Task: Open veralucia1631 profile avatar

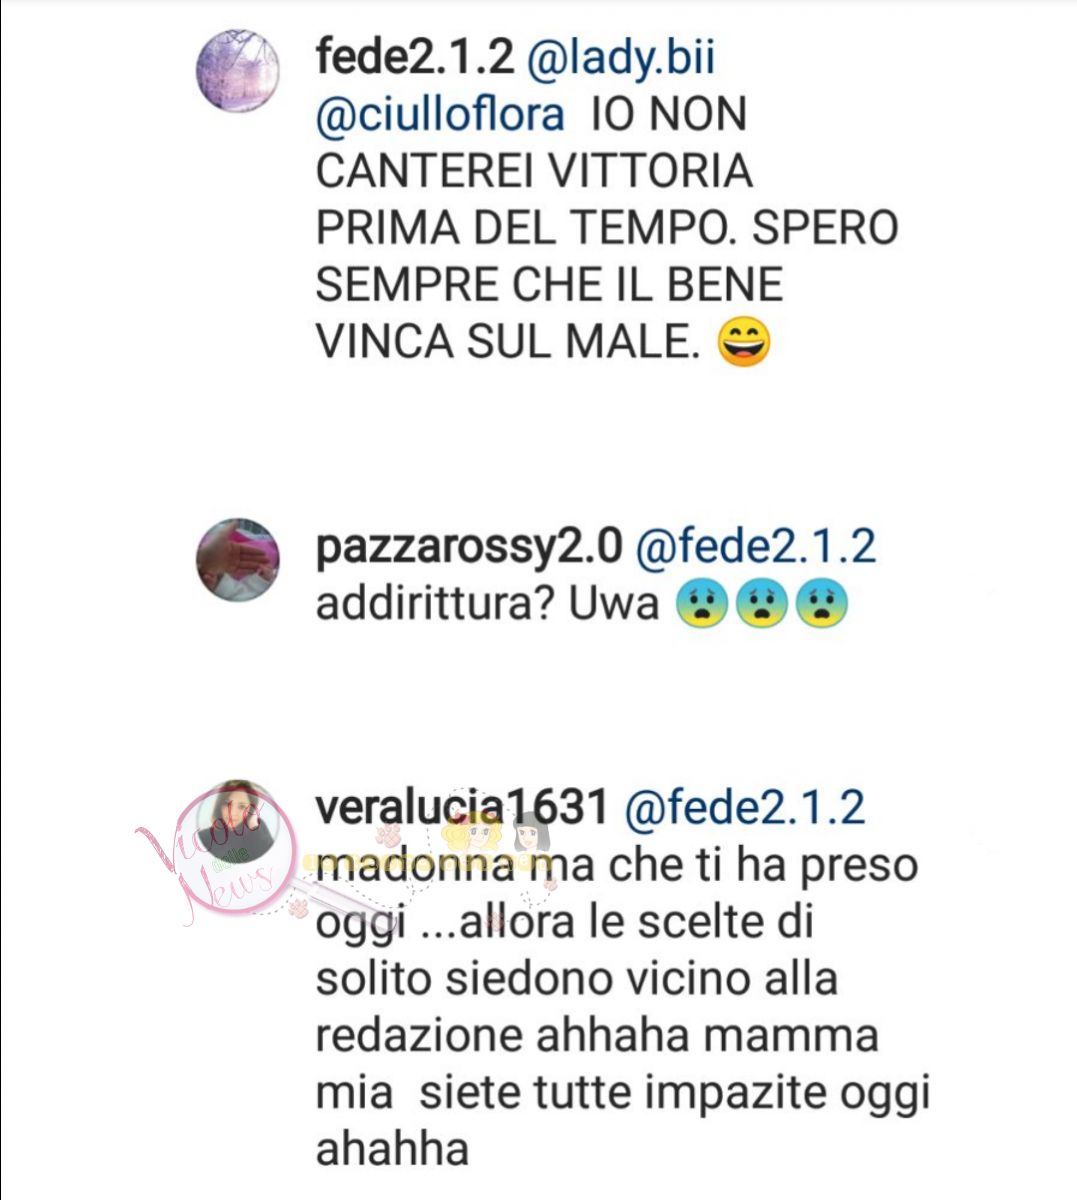Action: 237,822
